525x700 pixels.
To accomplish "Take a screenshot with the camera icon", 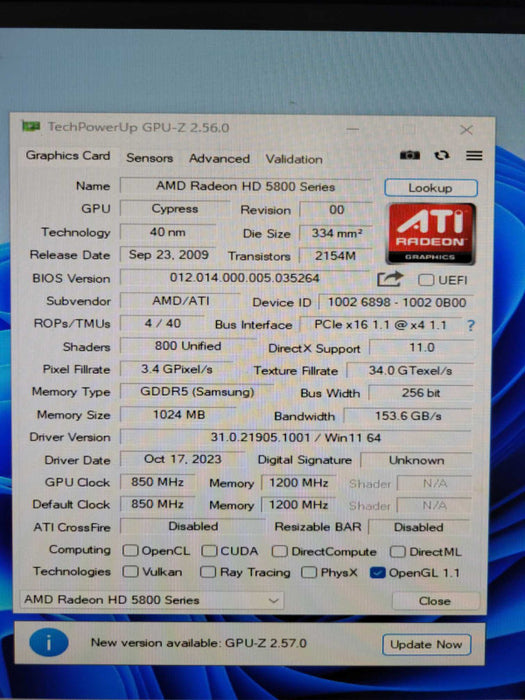I will [x=409, y=155].
